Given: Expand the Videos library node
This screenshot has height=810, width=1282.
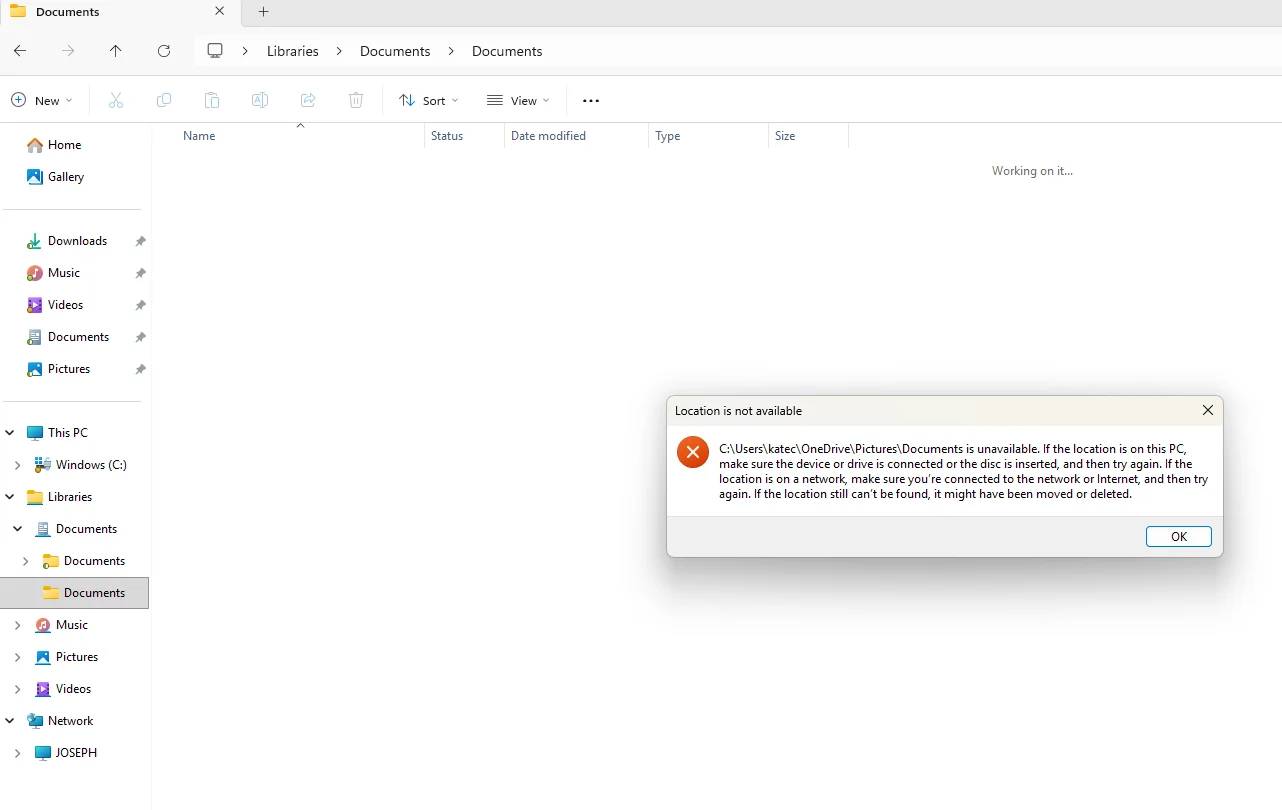Looking at the screenshot, I should click(18, 689).
